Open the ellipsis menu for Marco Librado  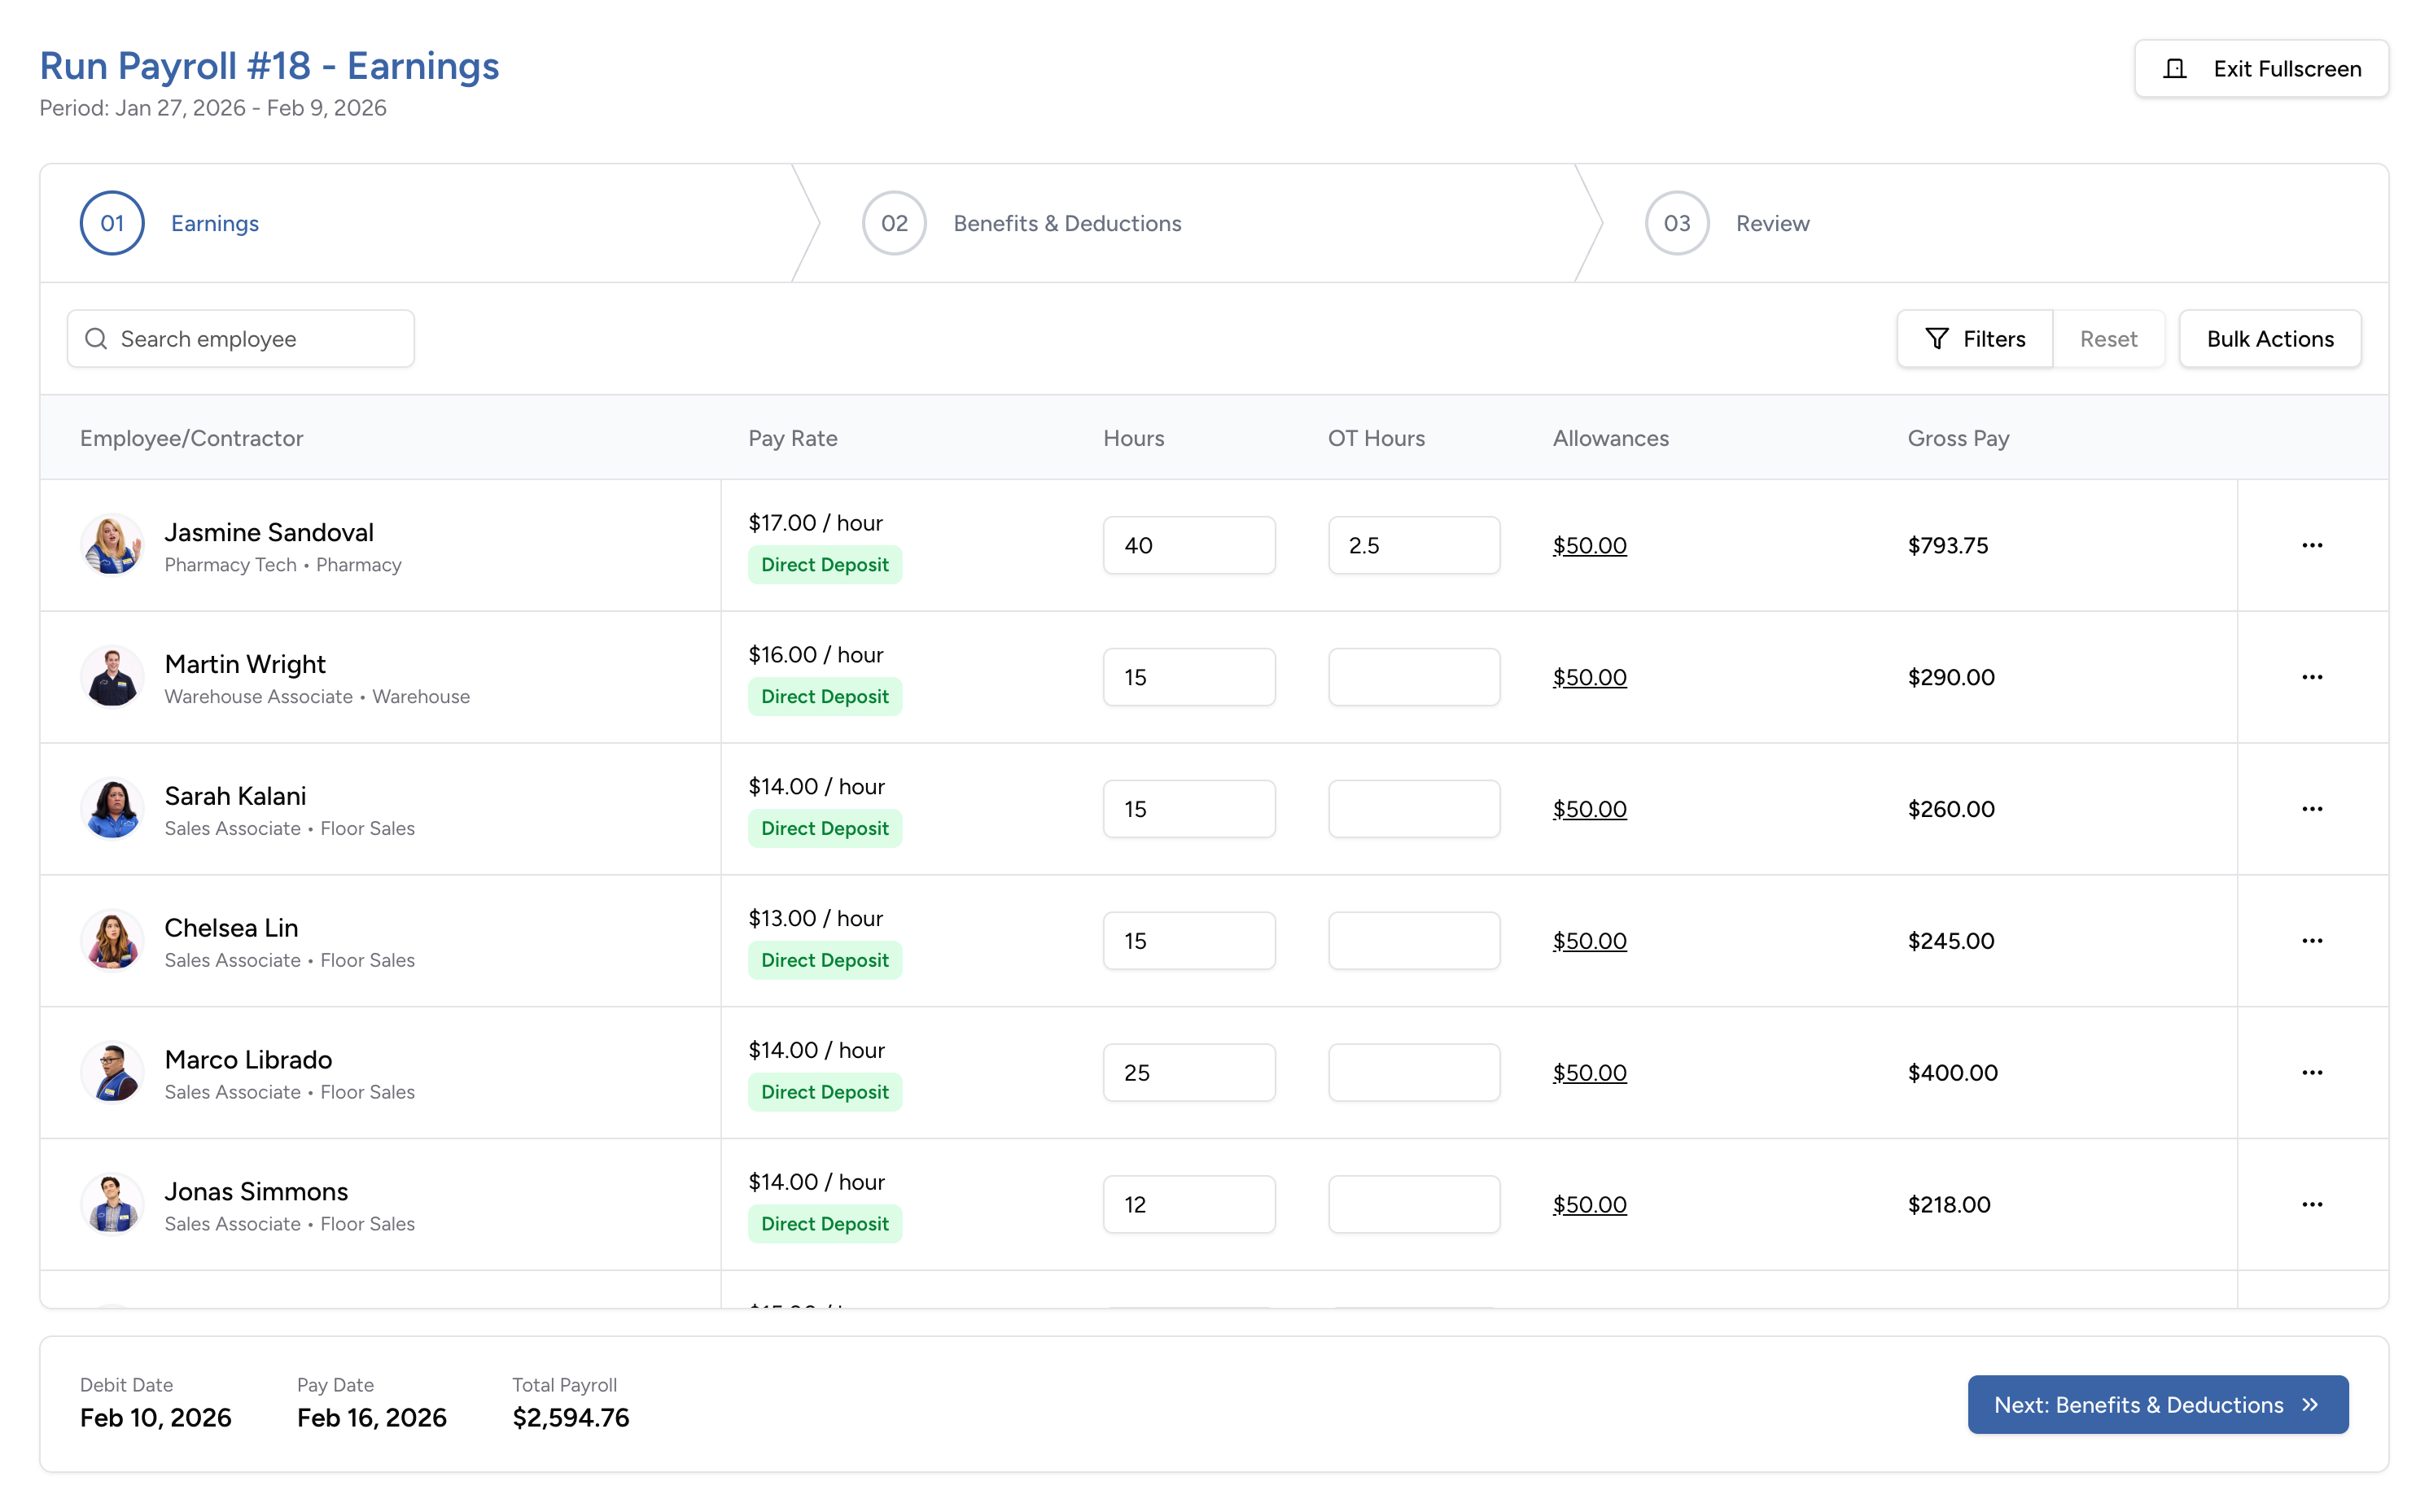coord(2311,1072)
